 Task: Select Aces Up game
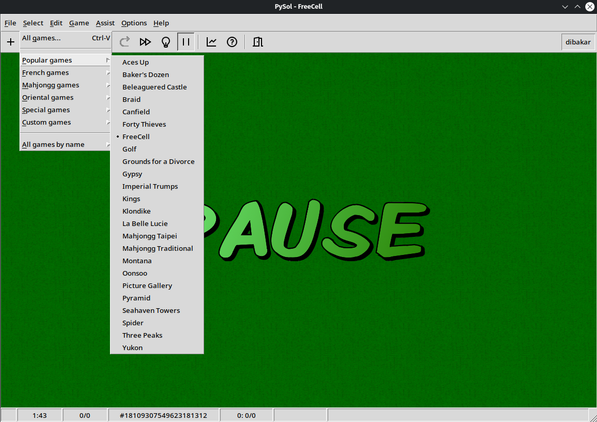point(157,62)
